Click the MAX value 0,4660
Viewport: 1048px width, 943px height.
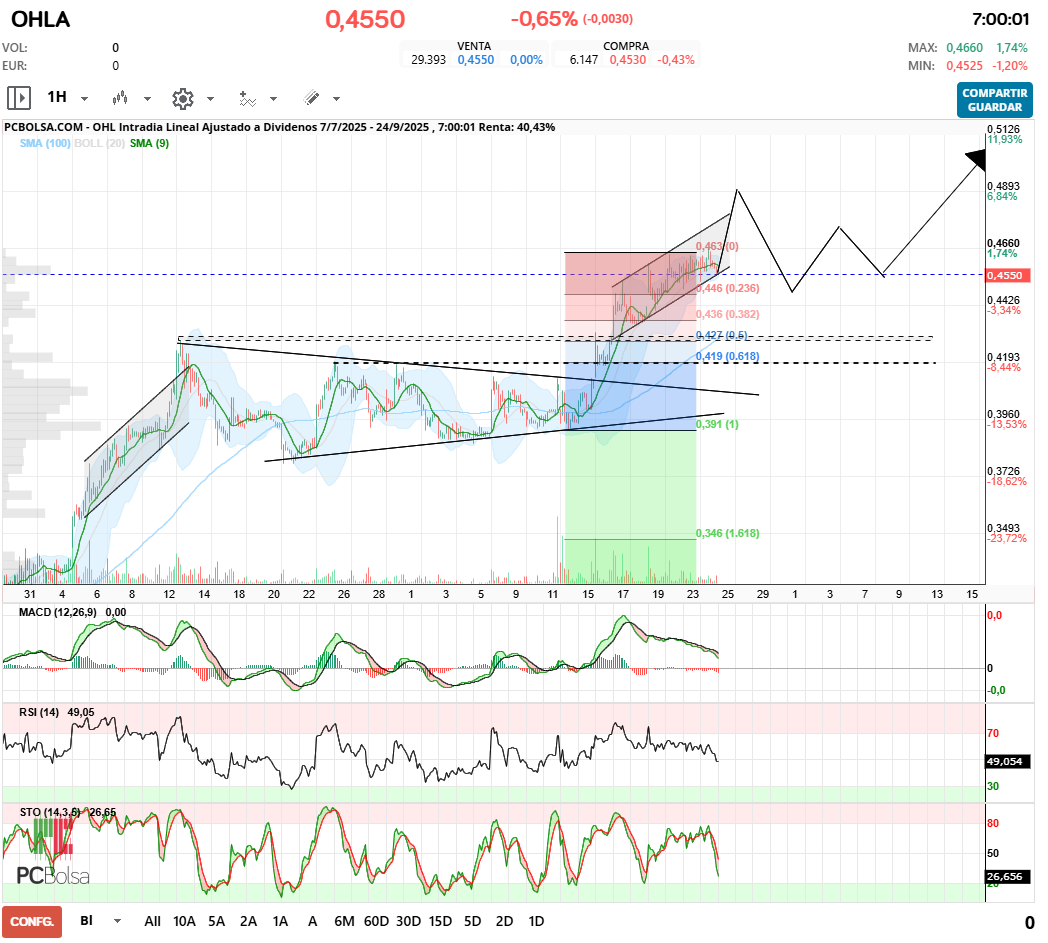[x=964, y=47]
